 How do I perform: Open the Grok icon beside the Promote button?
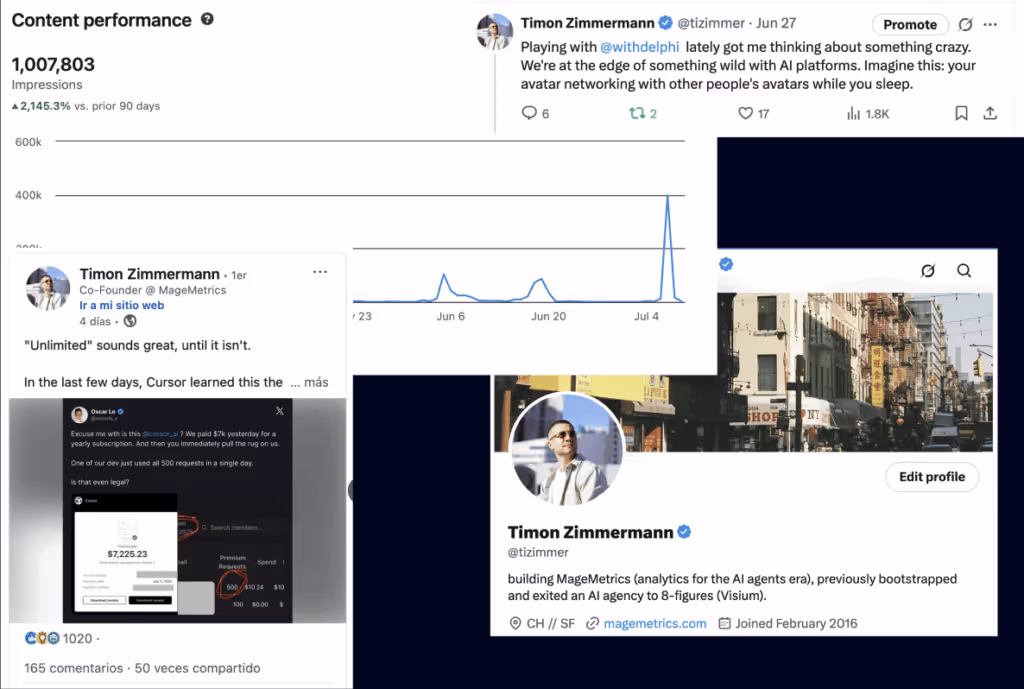click(965, 24)
